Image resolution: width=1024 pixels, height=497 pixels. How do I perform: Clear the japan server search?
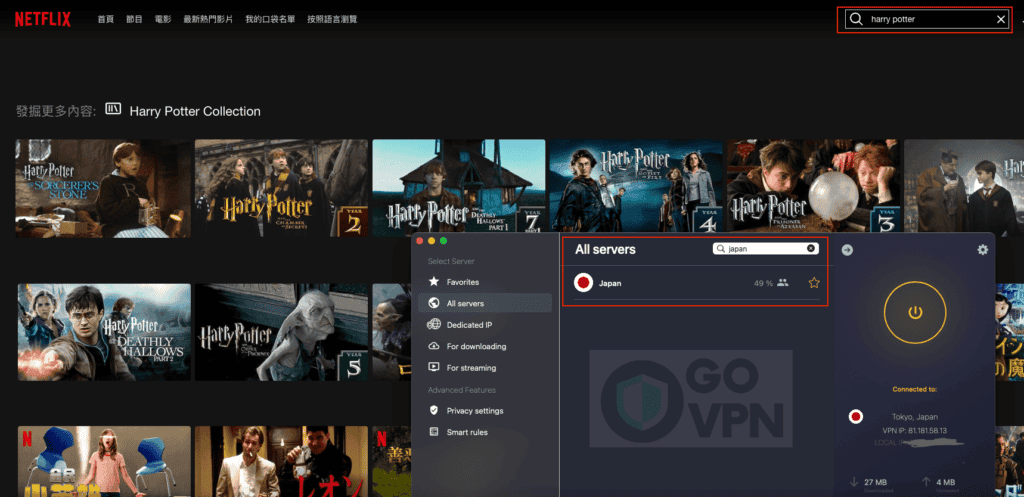(x=811, y=249)
